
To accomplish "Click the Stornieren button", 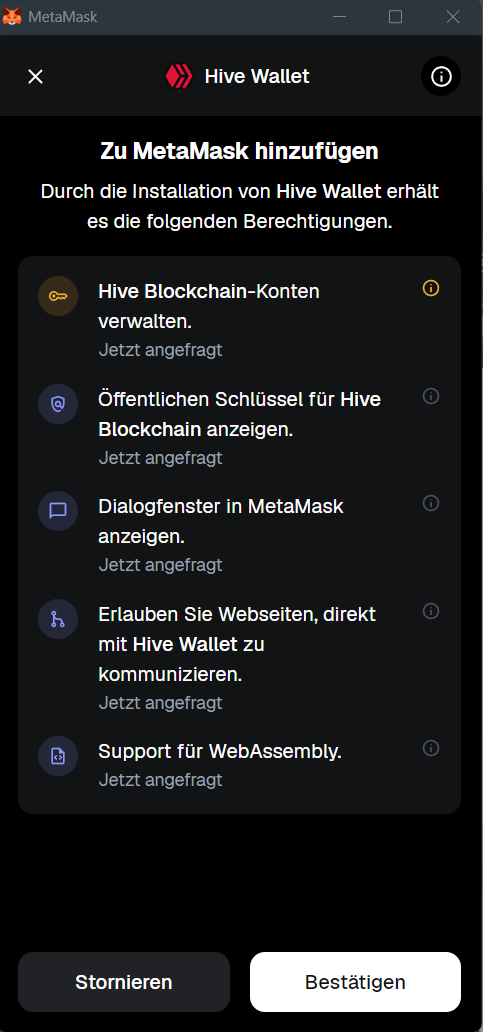I will [124, 982].
